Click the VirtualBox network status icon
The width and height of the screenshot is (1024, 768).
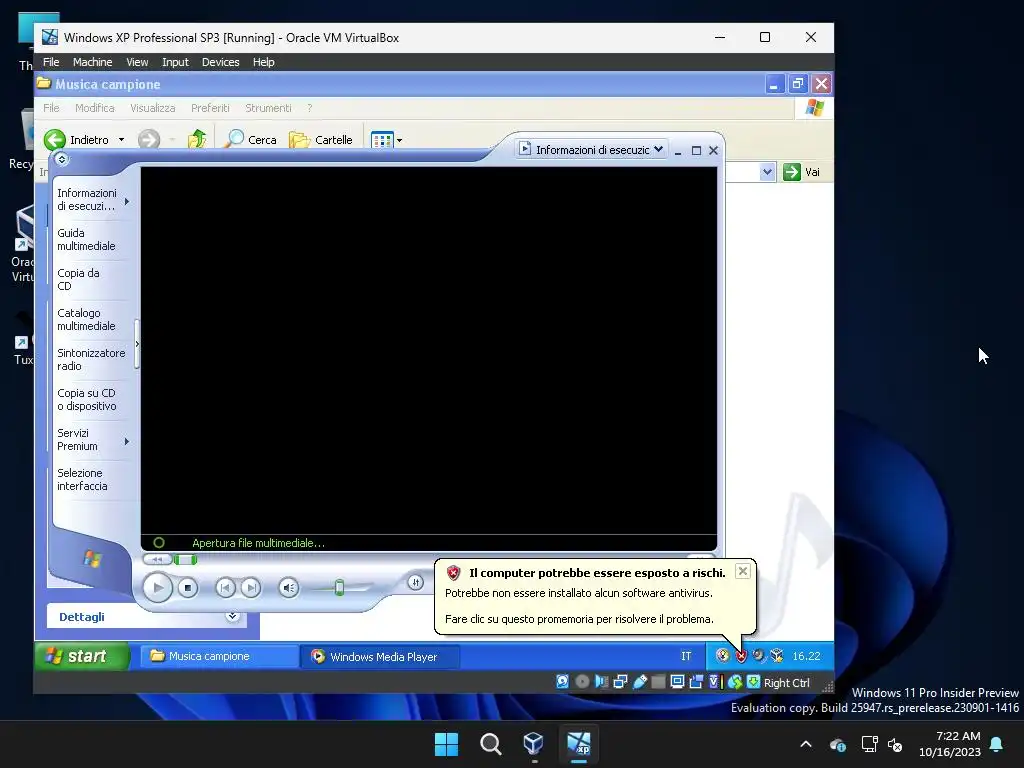pos(620,682)
